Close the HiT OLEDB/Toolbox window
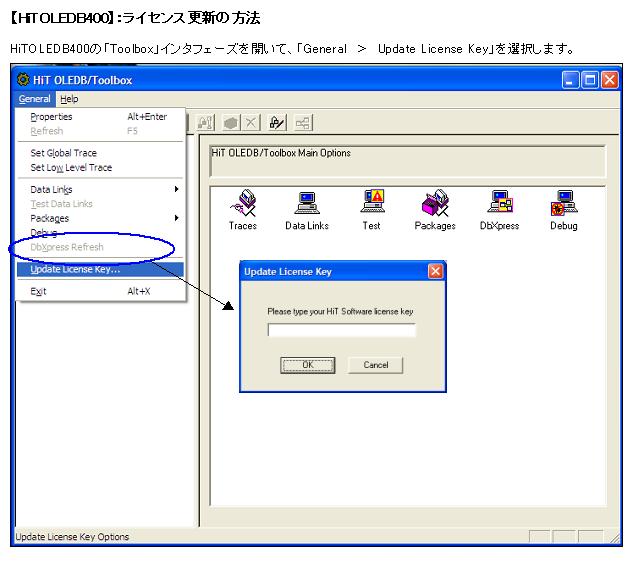This screenshot has height=562, width=636. click(610, 80)
